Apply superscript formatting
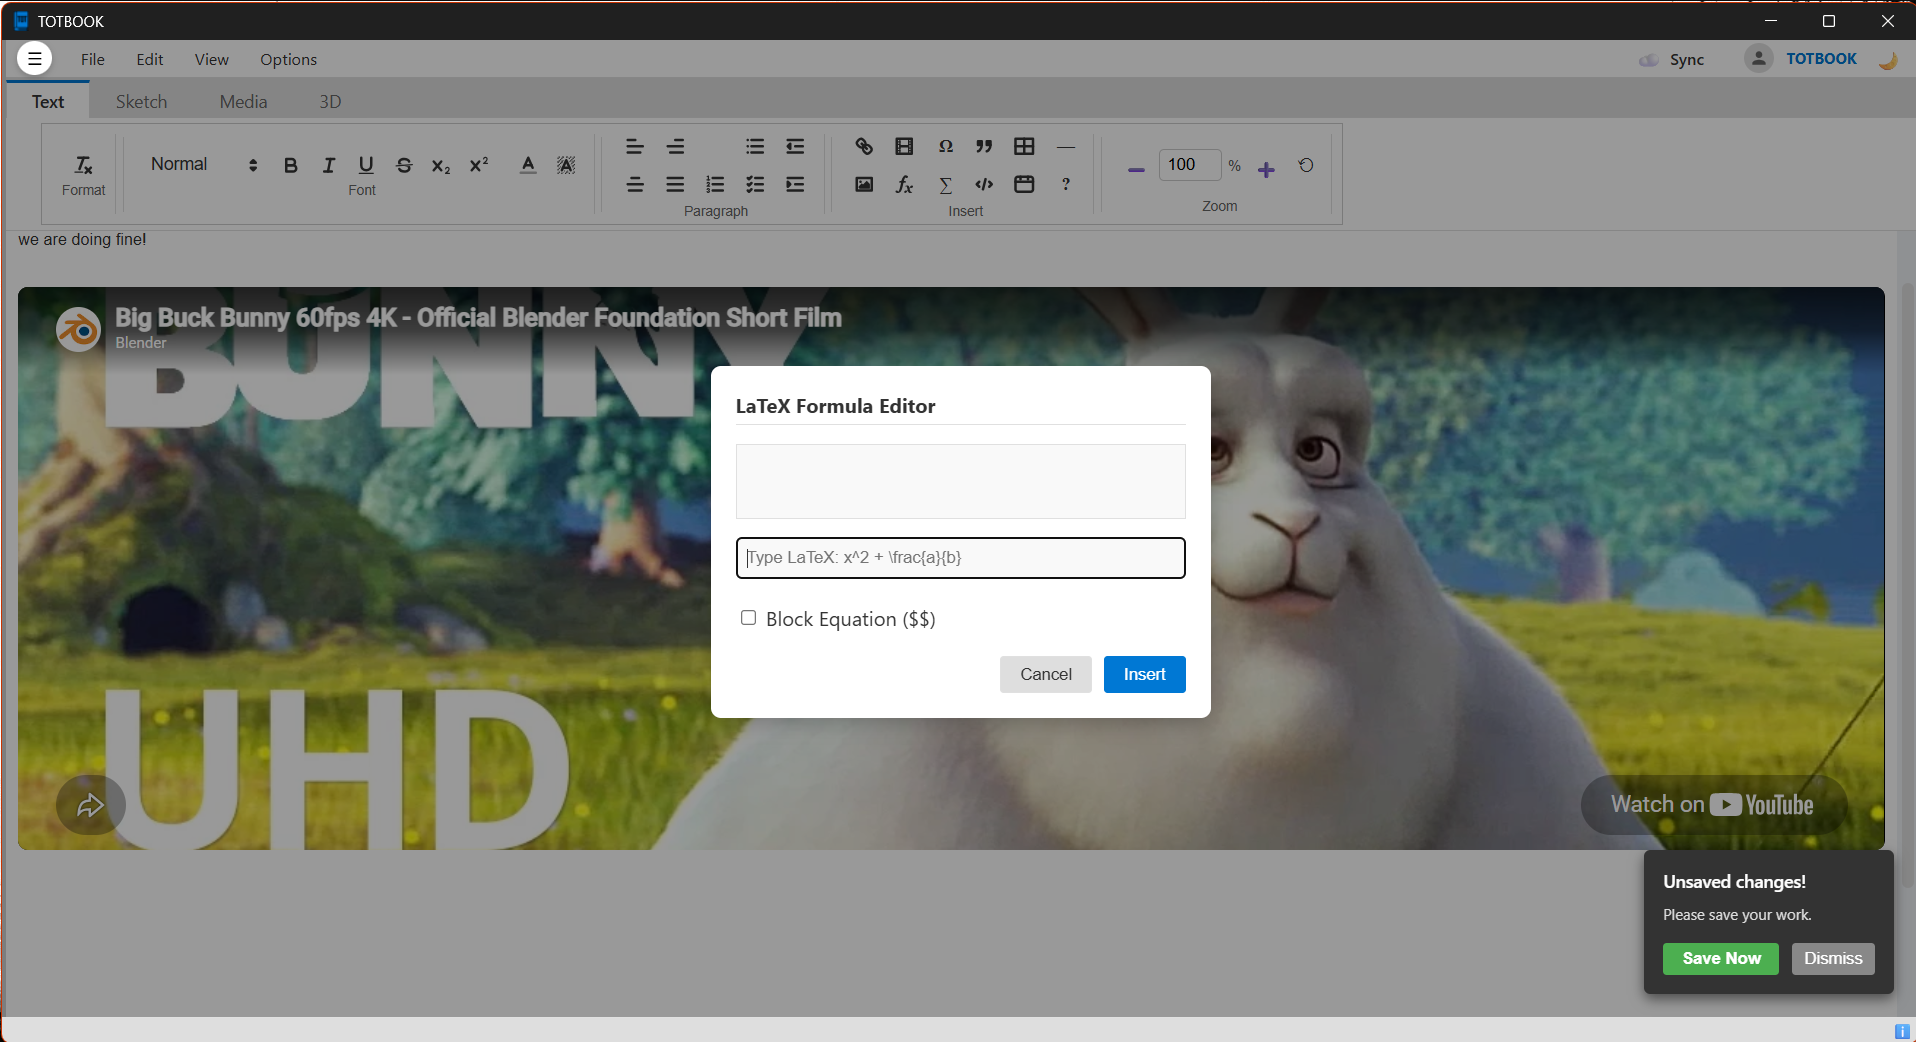 click(479, 164)
